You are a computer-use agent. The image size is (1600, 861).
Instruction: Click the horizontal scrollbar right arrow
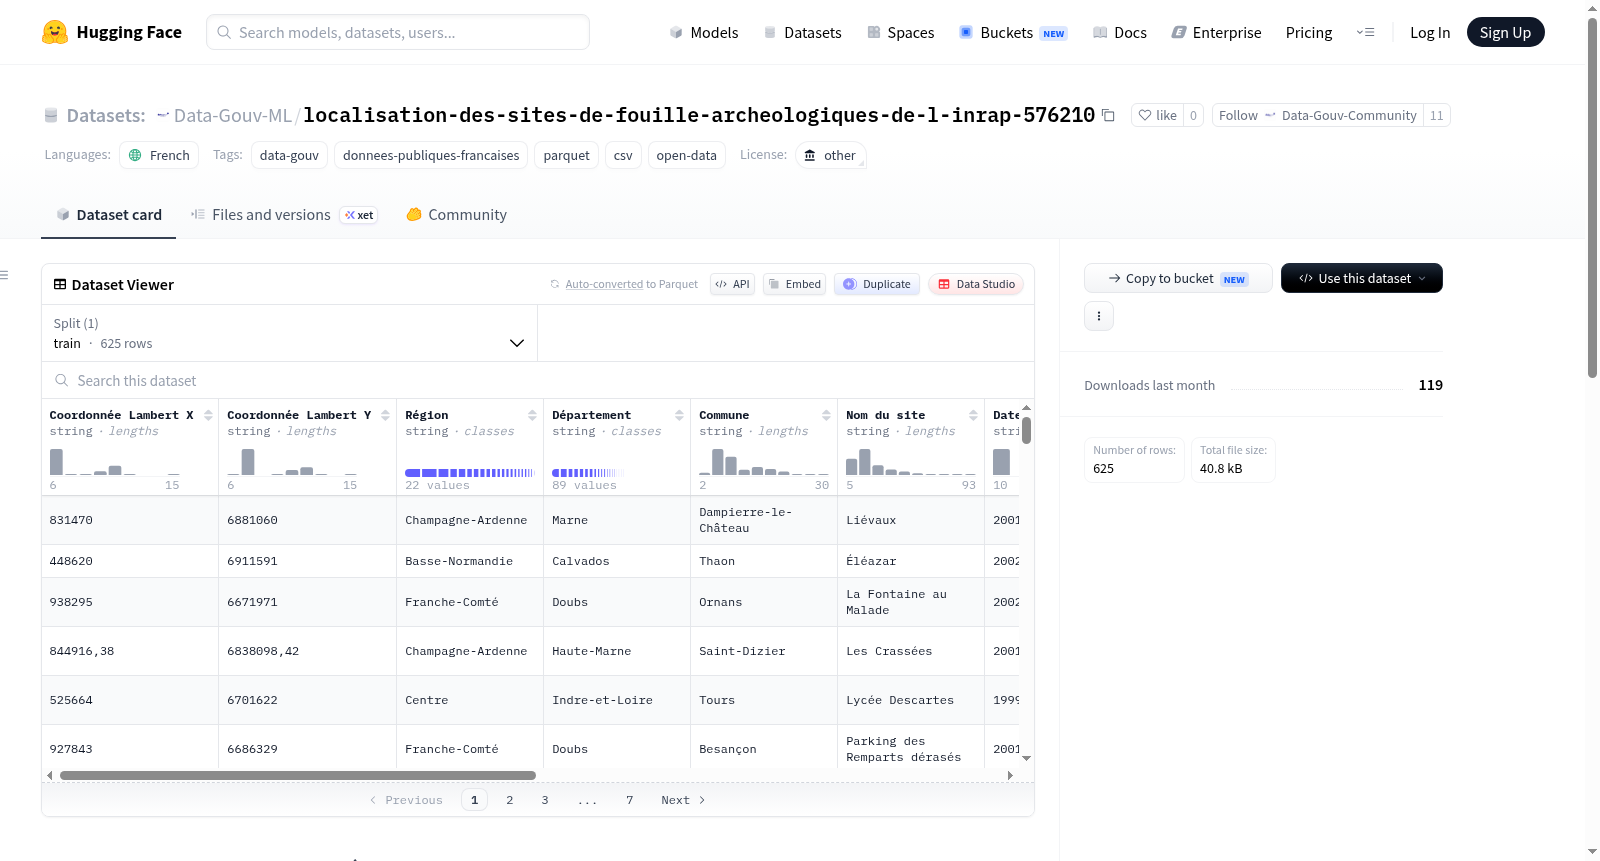(x=1010, y=775)
